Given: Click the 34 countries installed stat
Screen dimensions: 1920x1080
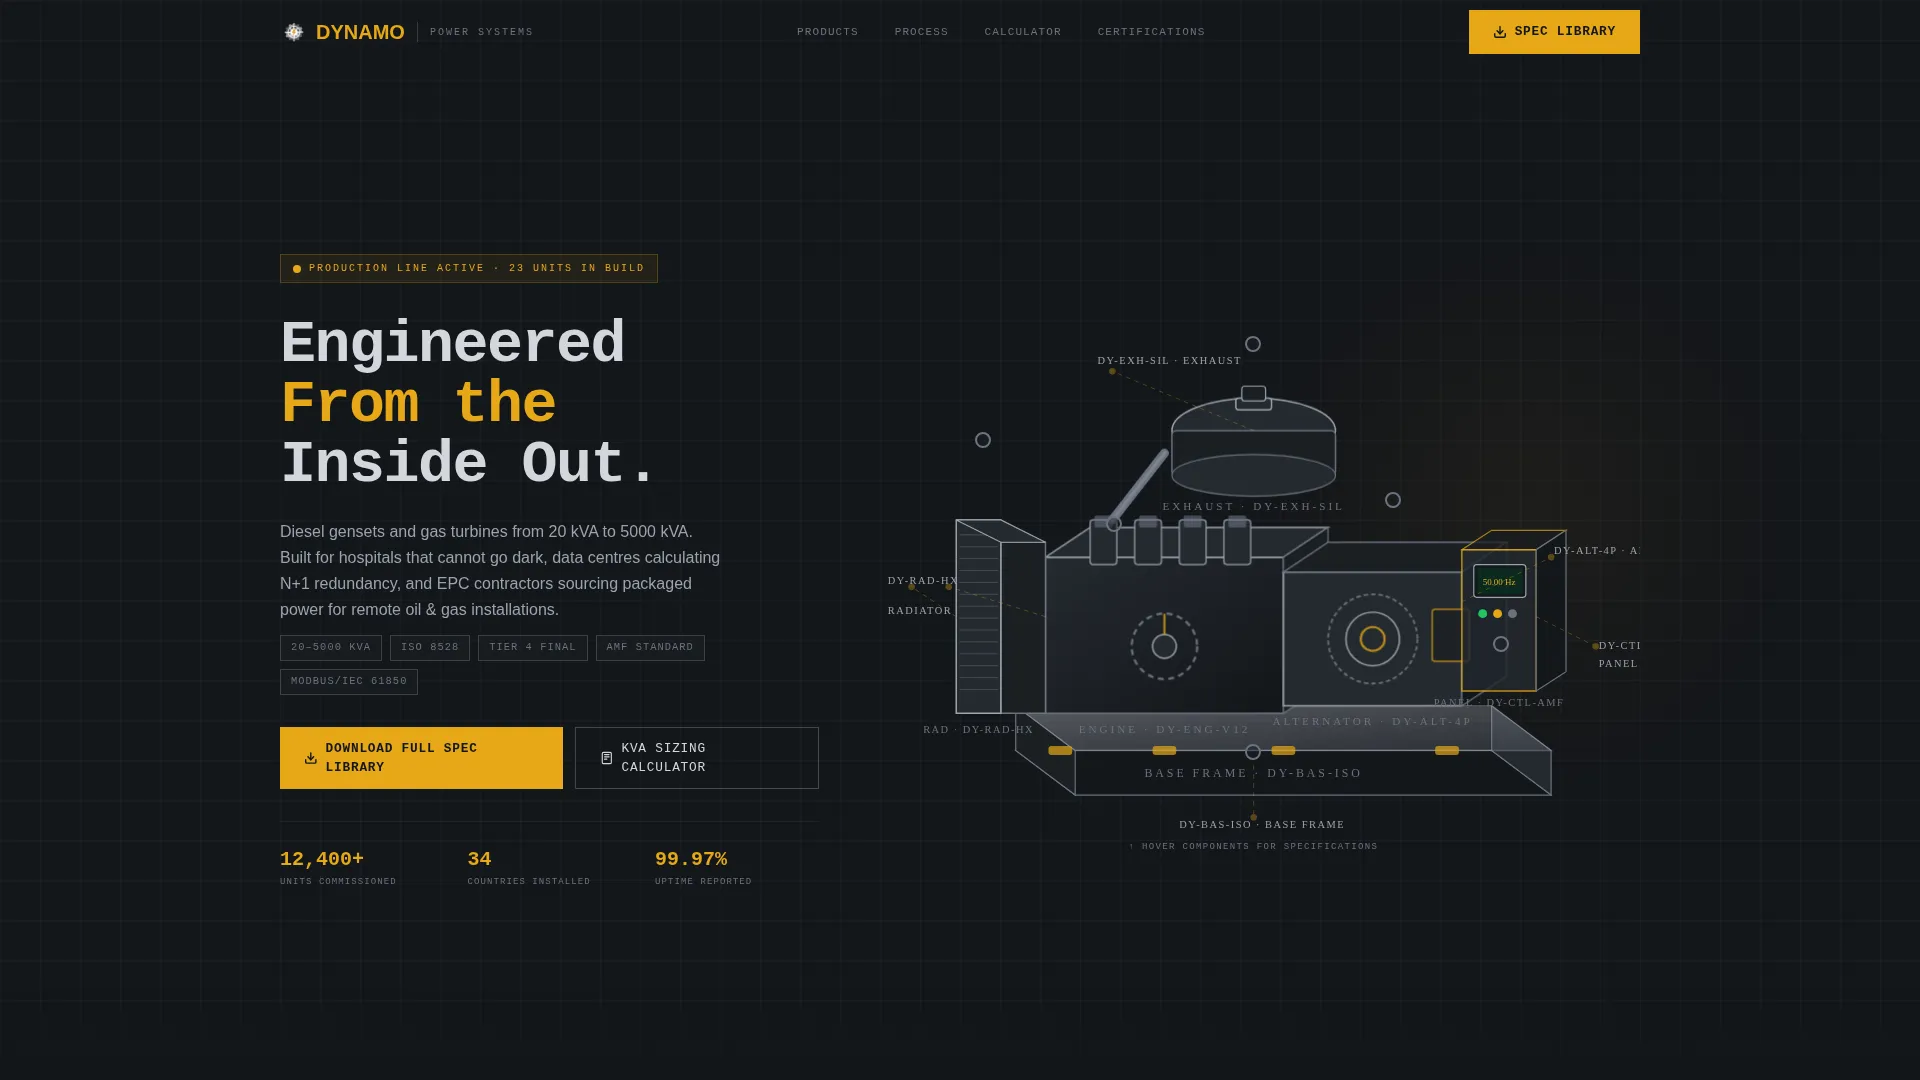Looking at the screenshot, I should click(528, 867).
